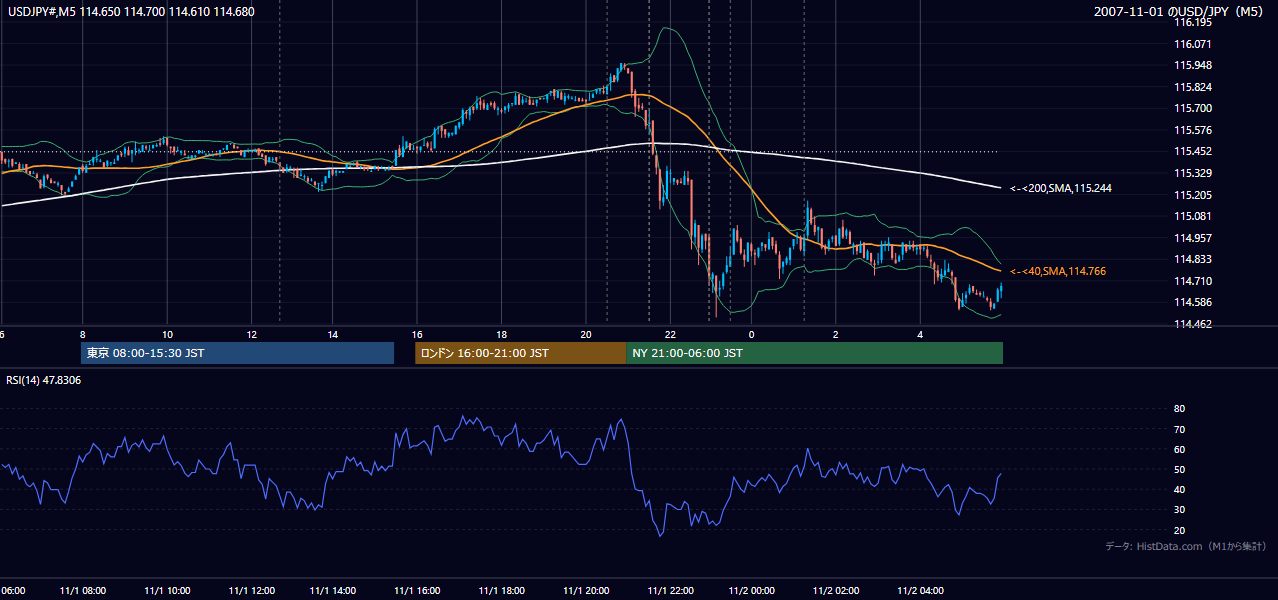1278x600 pixels.
Task: Click the 11/2 00:00 bottom time label
Action: point(751,591)
